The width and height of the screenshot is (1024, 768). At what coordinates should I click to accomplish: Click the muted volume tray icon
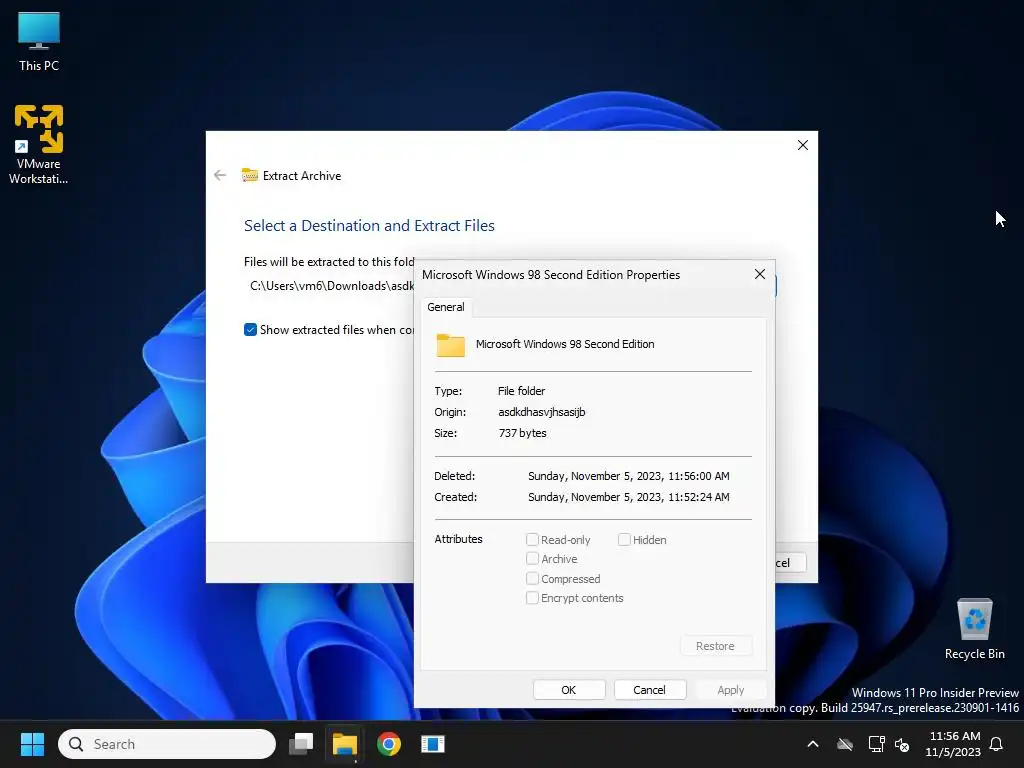click(x=902, y=744)
